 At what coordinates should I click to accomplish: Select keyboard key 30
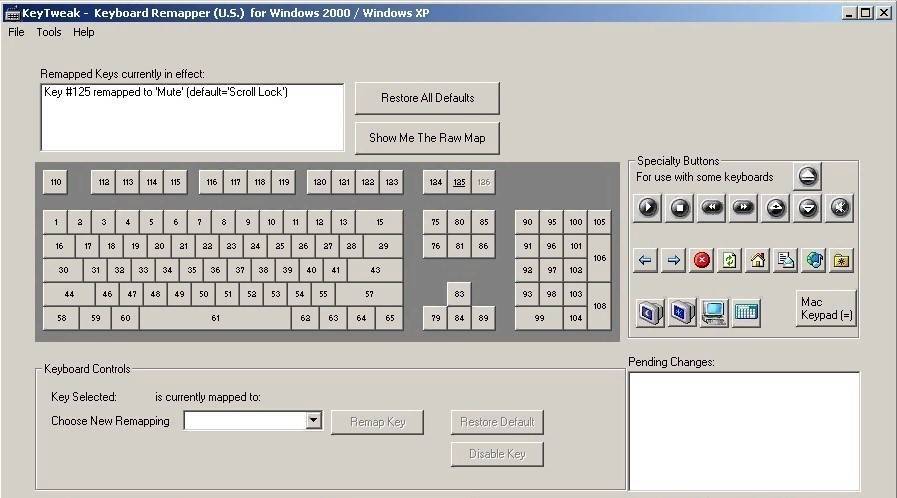click(x=63, y=270)
